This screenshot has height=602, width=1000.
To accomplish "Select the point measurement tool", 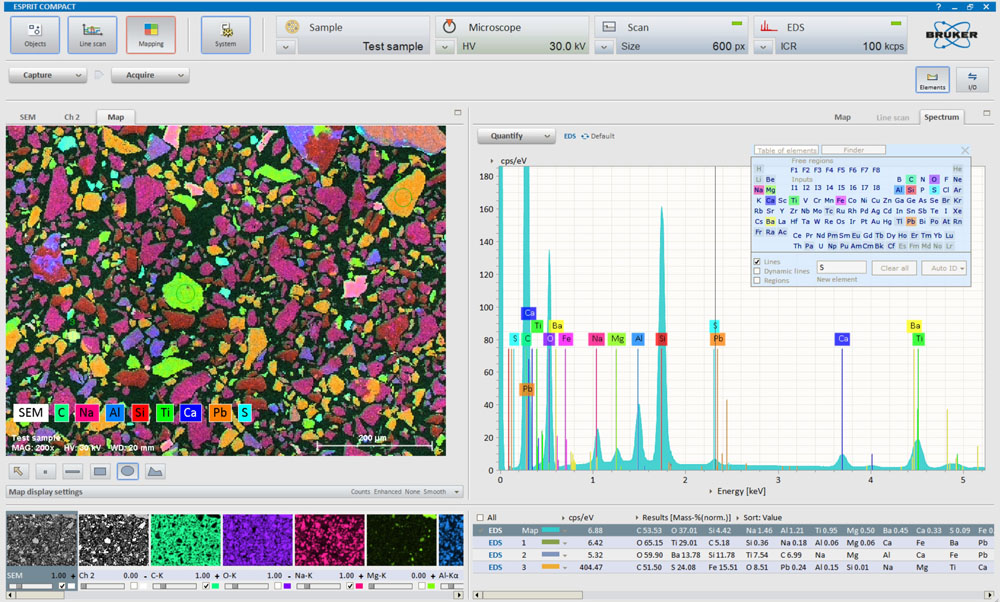I will pyautogui.click(x=44, y=470).
